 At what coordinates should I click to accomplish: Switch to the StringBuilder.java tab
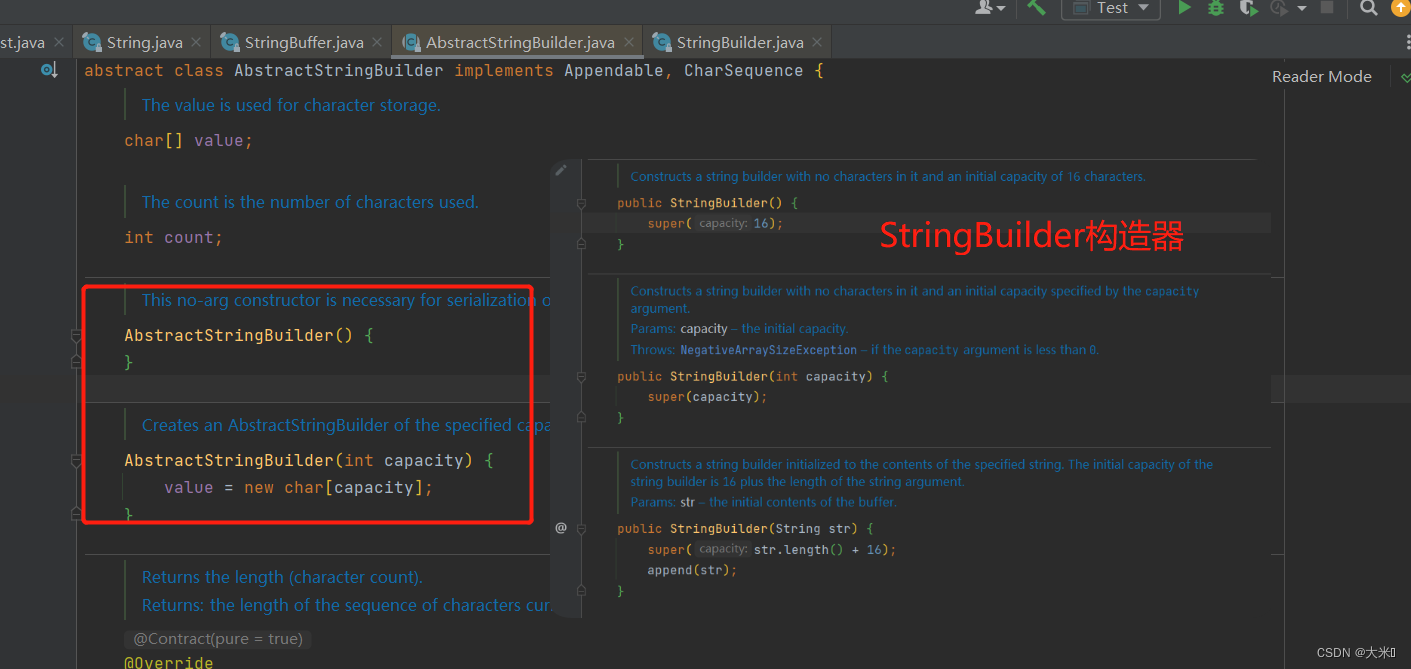coord(739,42)
